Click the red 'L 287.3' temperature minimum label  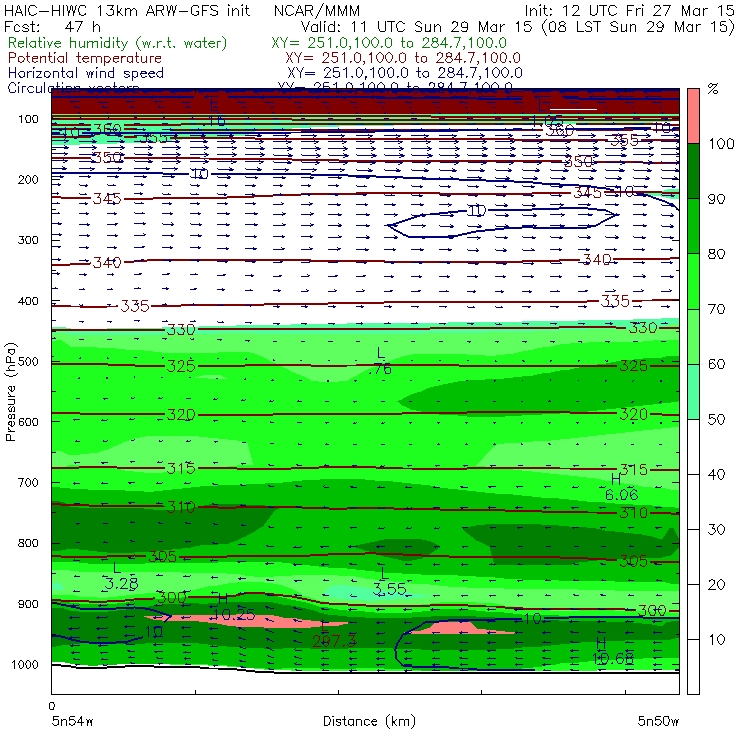tap(334, 634)
